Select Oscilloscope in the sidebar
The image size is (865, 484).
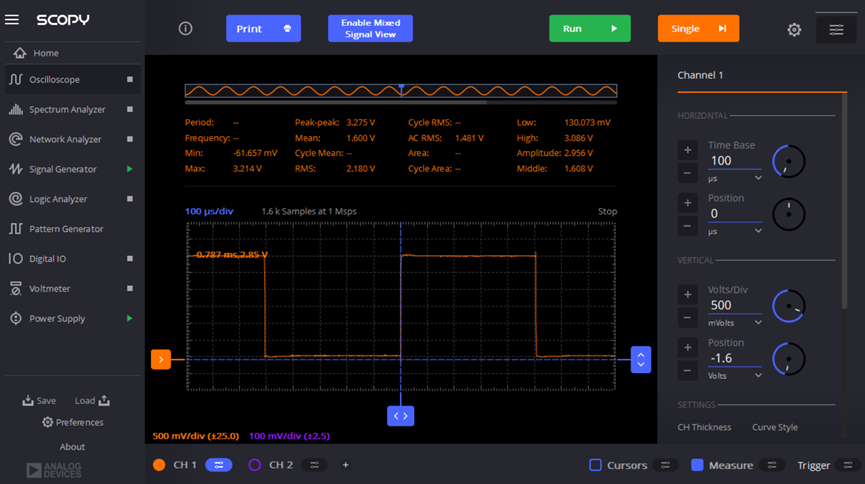point(72,79)
